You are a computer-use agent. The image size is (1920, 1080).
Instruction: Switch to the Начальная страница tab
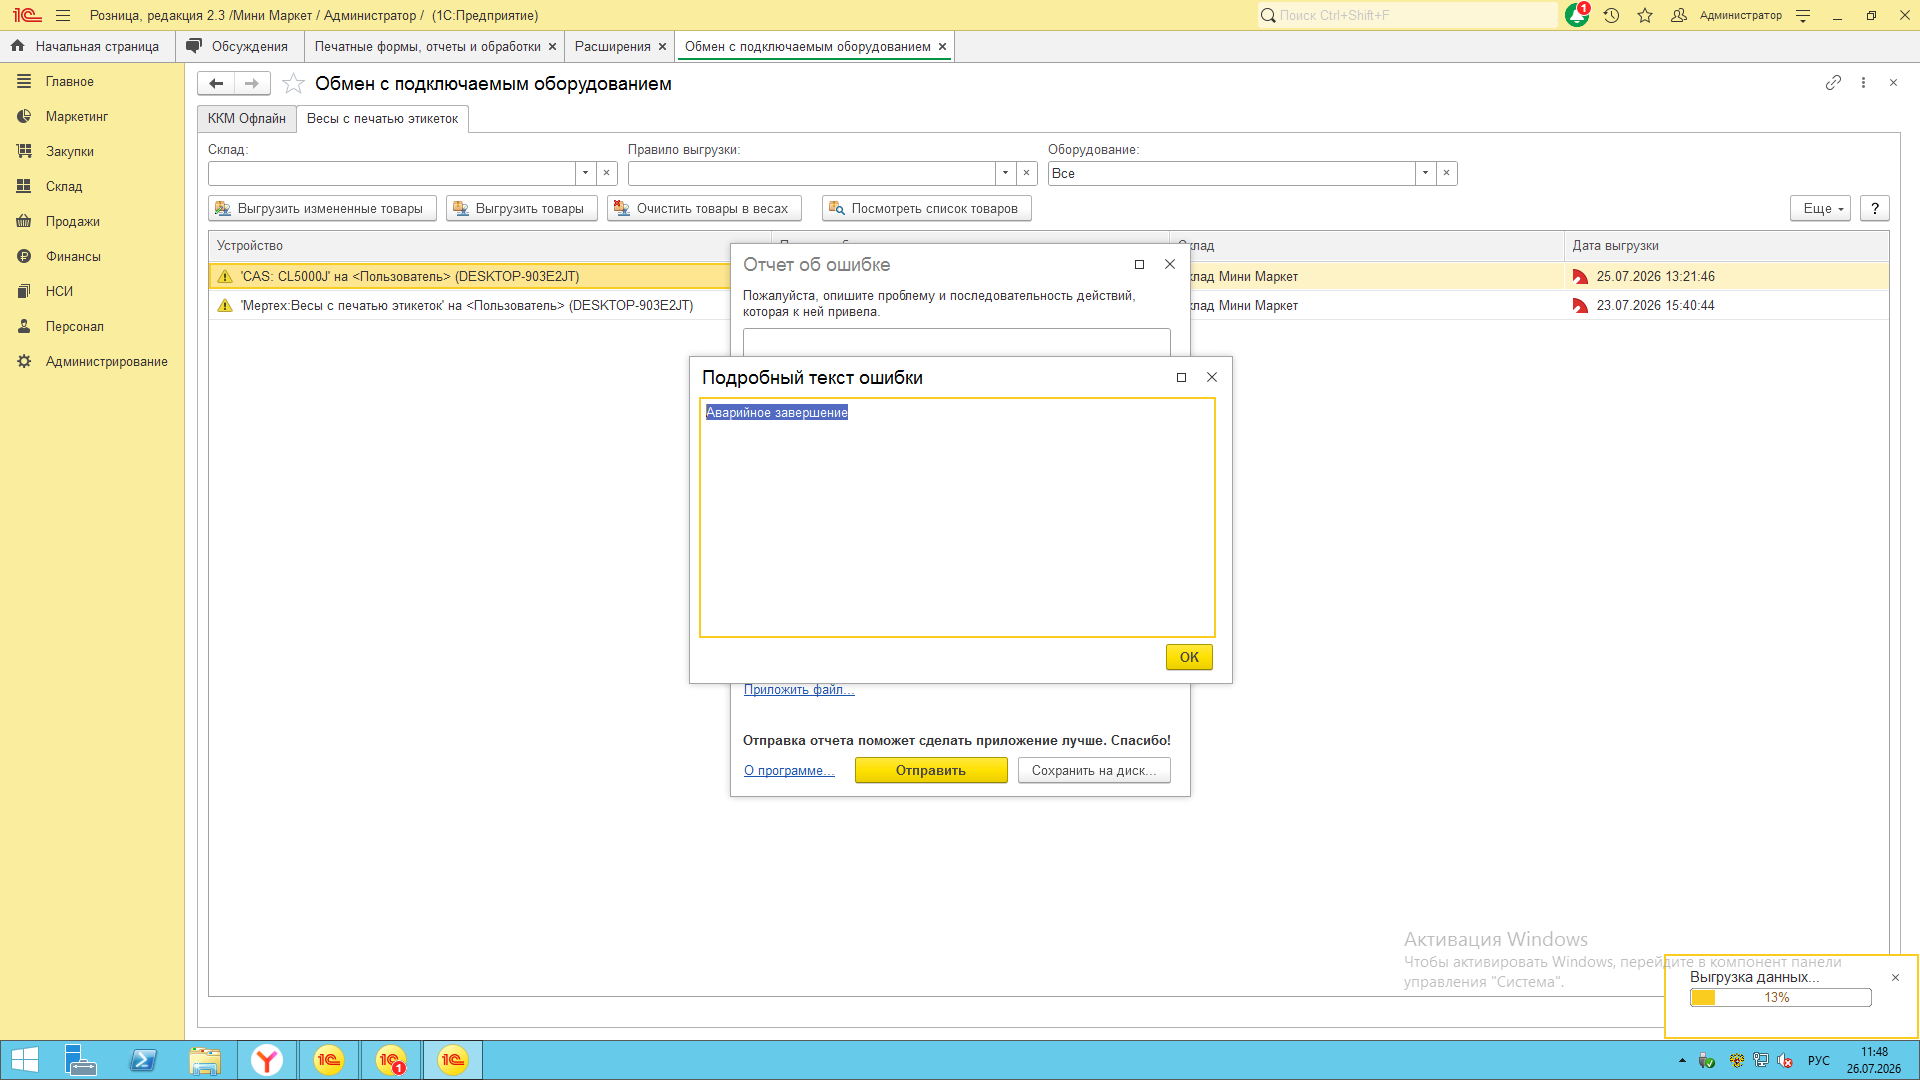pyautogui.click(x=86, y=47)
